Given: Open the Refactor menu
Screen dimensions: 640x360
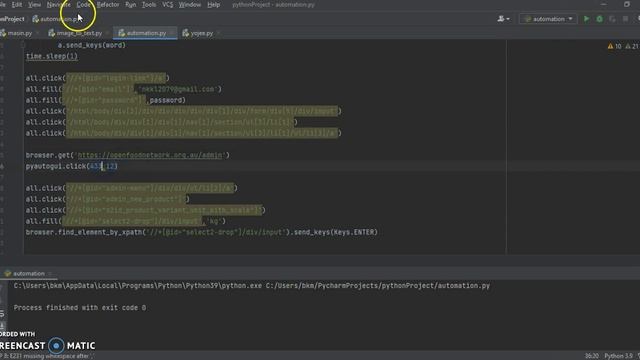Looking at the screenshot, I should 108,4.
